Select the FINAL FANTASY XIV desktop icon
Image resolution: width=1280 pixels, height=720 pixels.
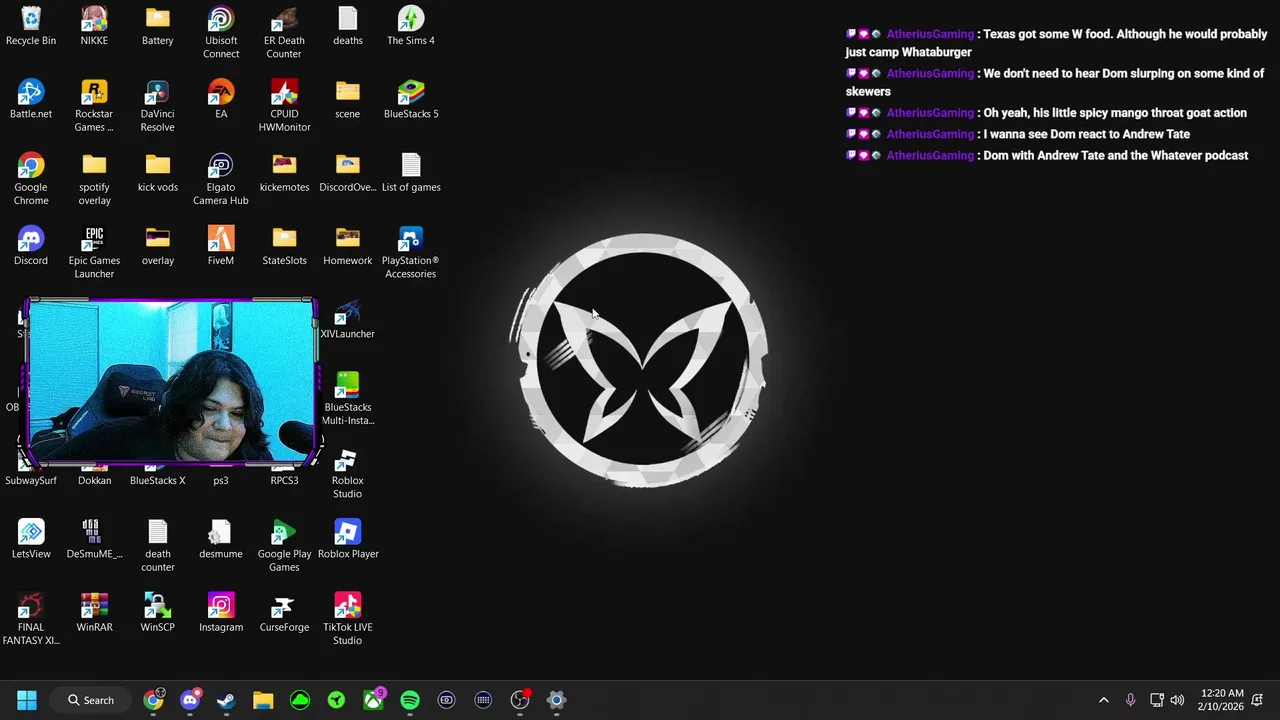(31, 619)
